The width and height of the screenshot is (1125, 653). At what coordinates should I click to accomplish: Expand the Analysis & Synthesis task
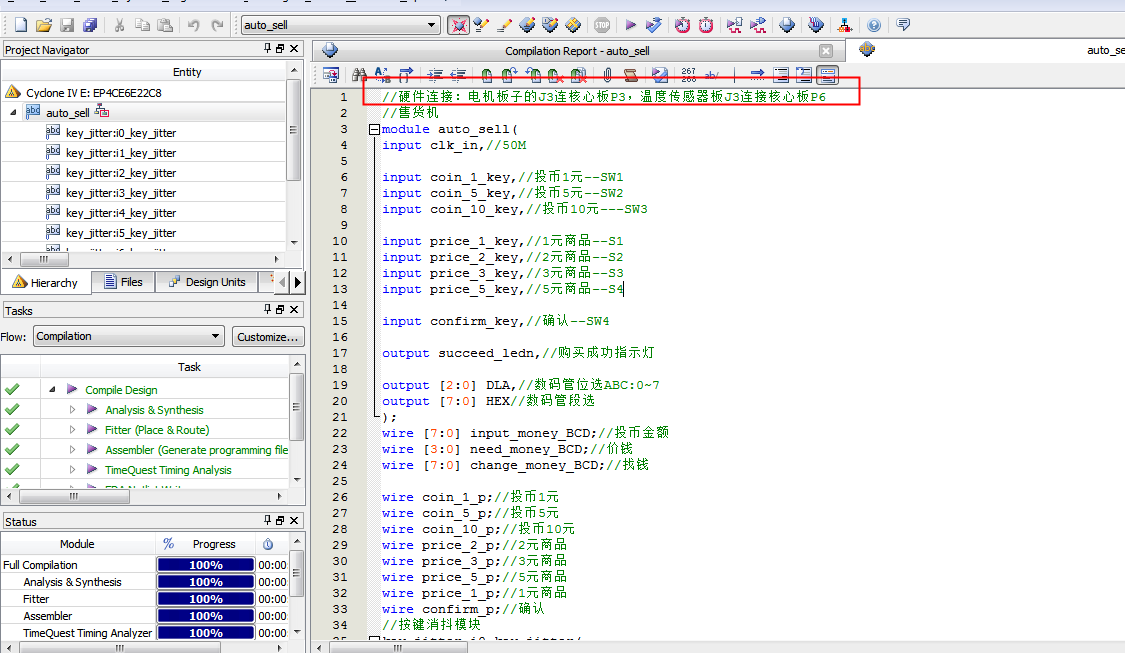(x=72, y=410)
